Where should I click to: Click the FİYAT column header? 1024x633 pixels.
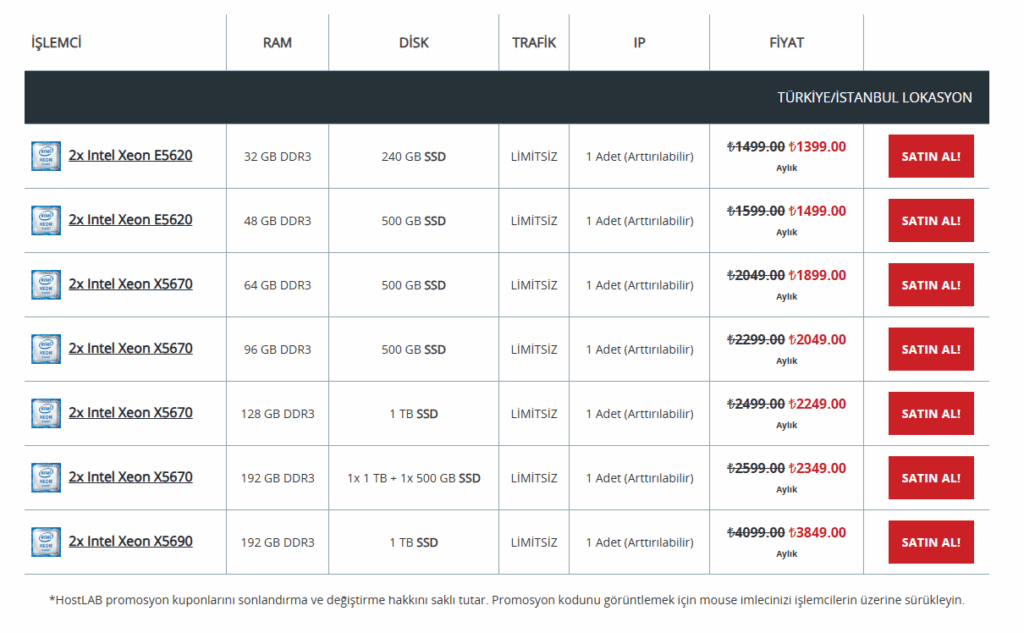coord(785,43)
